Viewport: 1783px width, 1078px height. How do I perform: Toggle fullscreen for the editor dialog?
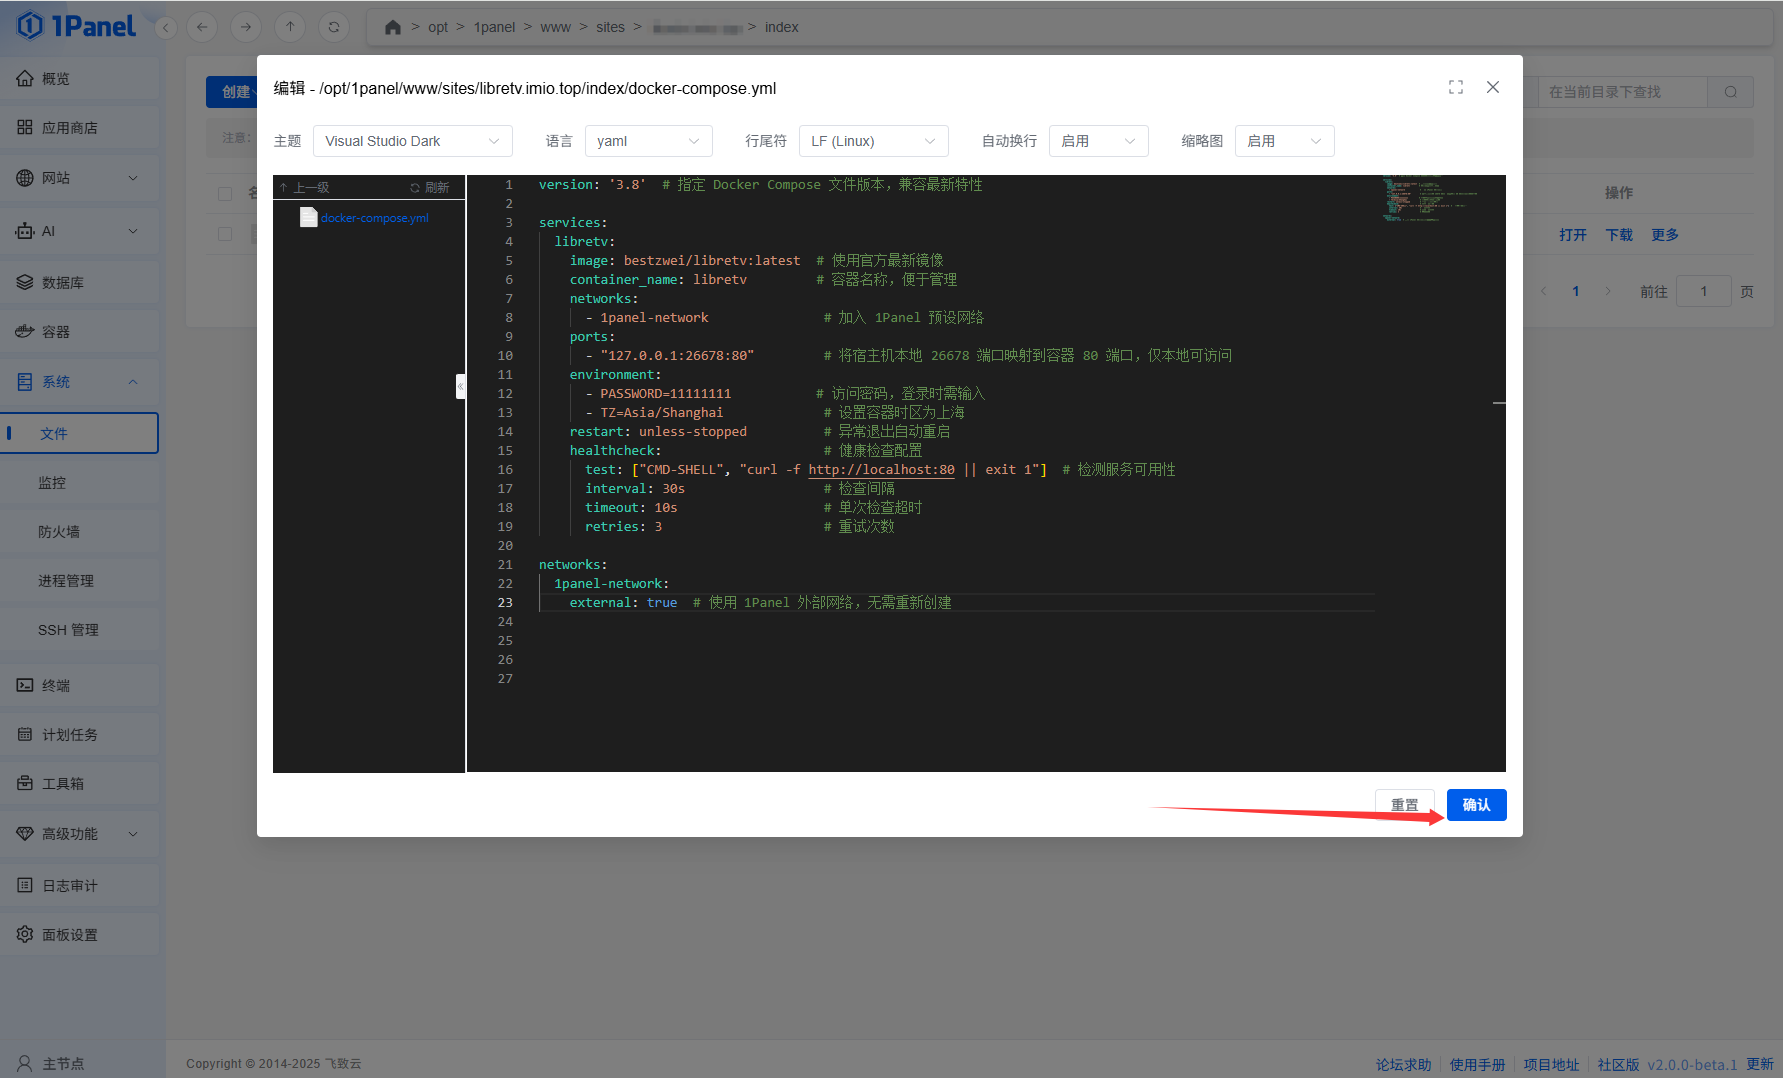[x=1456, y=87]
